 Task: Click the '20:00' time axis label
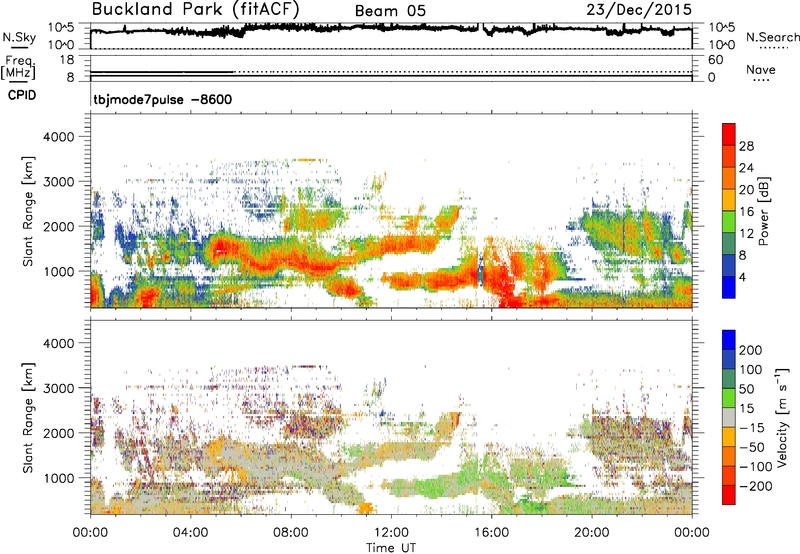(591, 533)
